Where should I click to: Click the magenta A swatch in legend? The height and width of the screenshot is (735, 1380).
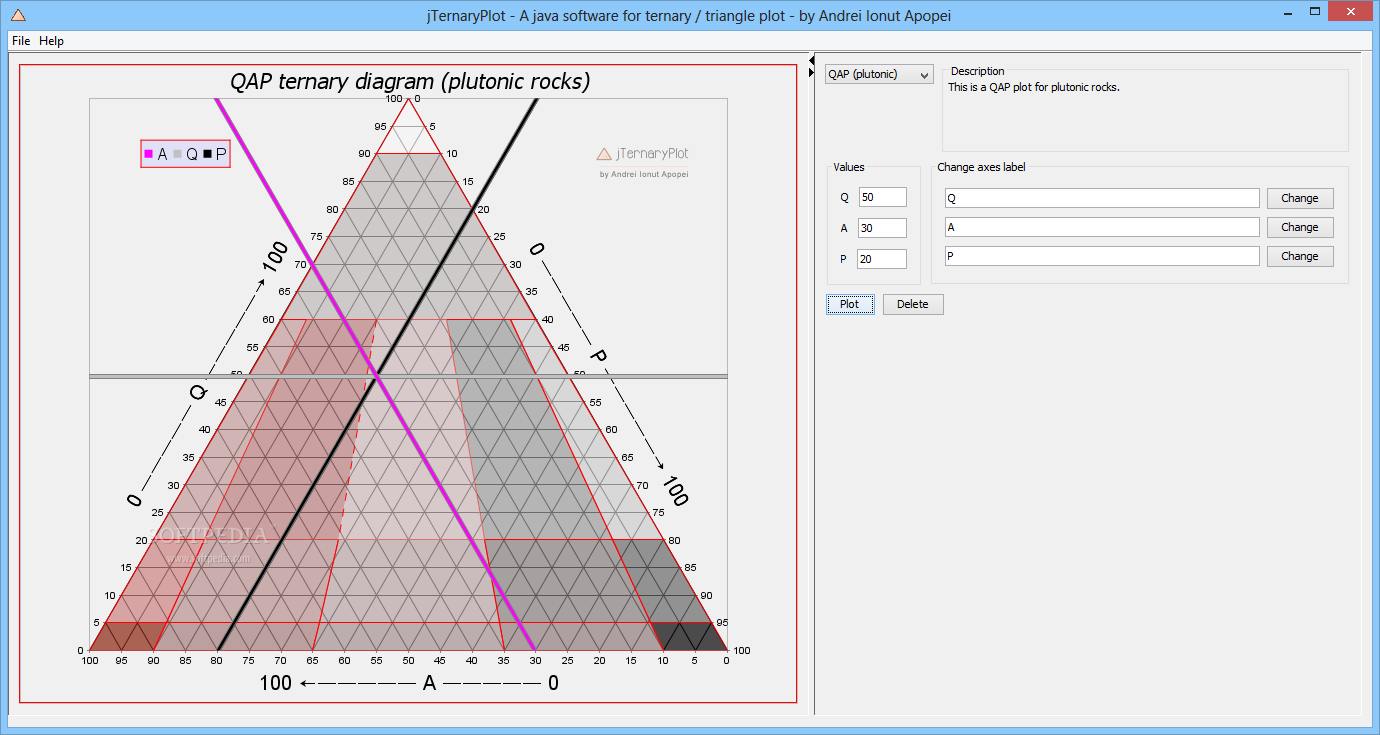tap(149, 154)
